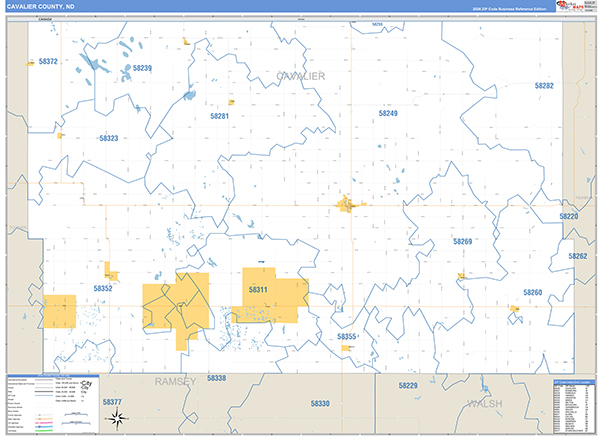This screenshot has height=436, width=600.
Task: Click the ZIP code label 58352
Action: [x=103, y=288]
